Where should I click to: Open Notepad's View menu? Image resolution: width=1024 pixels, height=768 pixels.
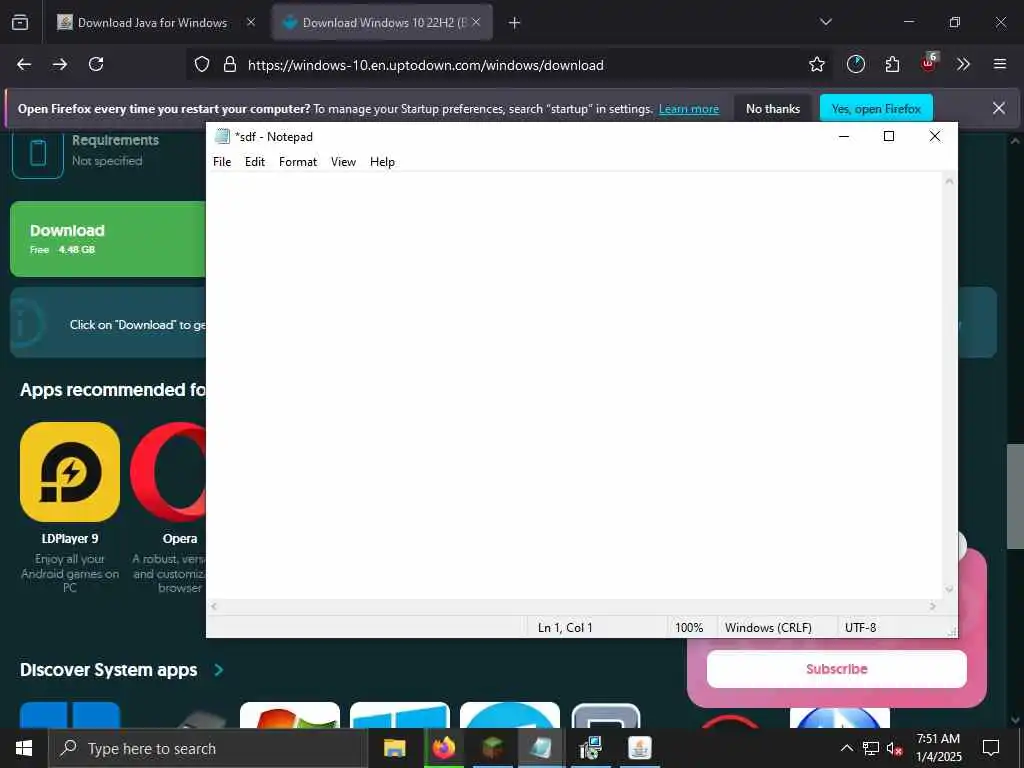tap(343, 162)
